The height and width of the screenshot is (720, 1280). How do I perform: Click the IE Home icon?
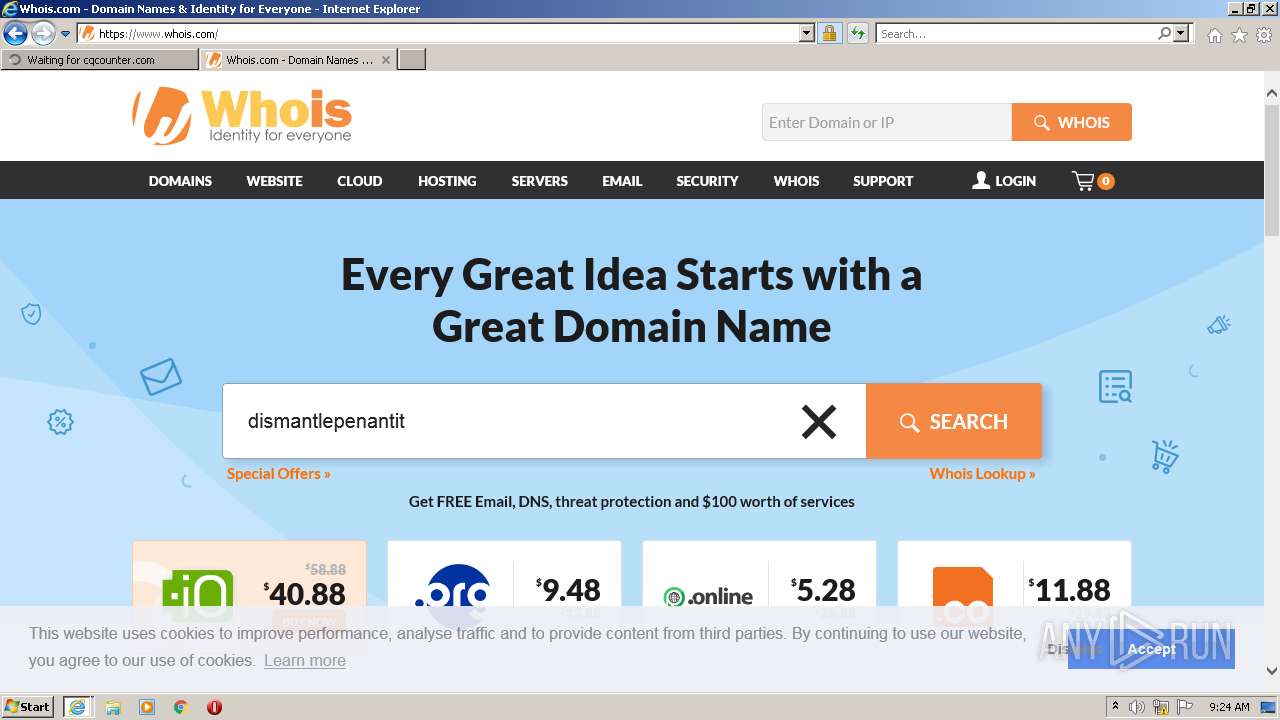1214,35
